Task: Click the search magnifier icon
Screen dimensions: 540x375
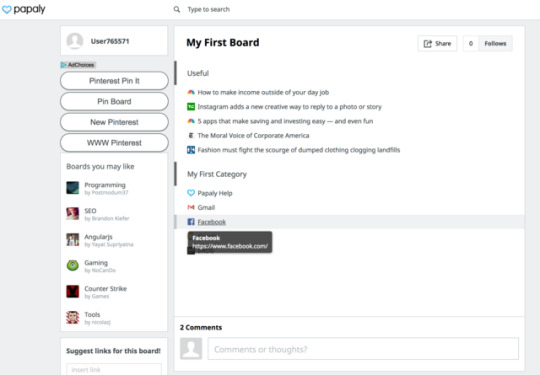Action: (177, 9)
